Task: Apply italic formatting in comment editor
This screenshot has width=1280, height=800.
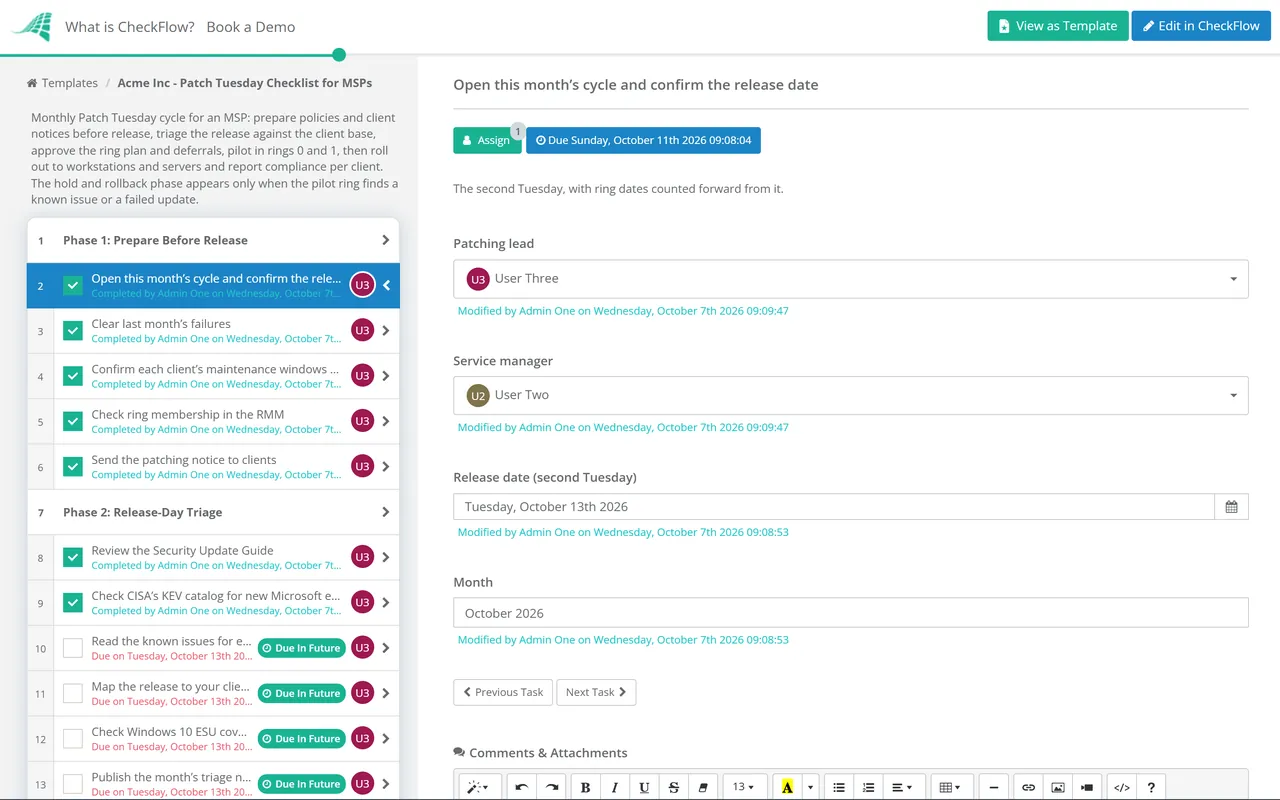Action: click(614, 787)
